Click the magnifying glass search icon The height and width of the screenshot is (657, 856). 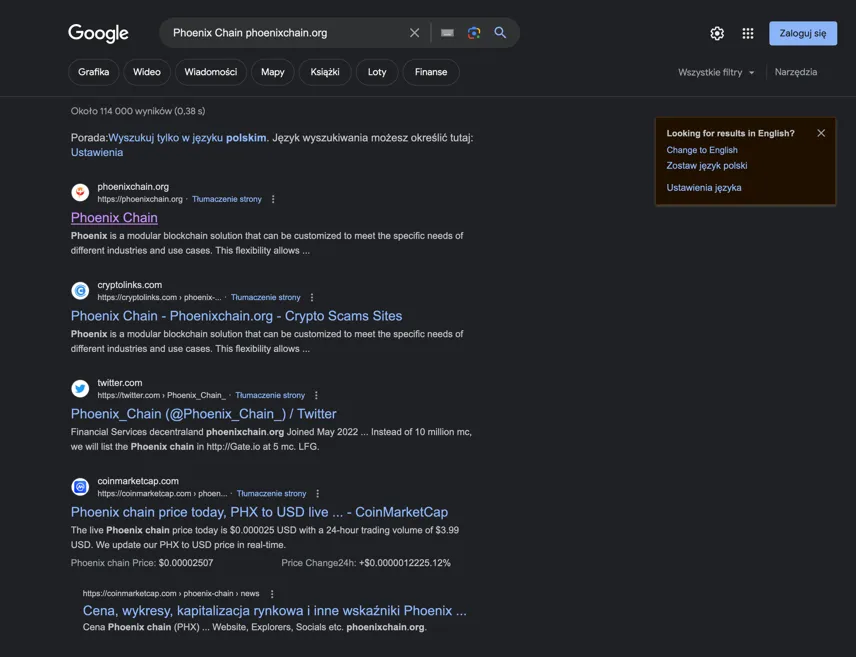(x=500, y=33)
